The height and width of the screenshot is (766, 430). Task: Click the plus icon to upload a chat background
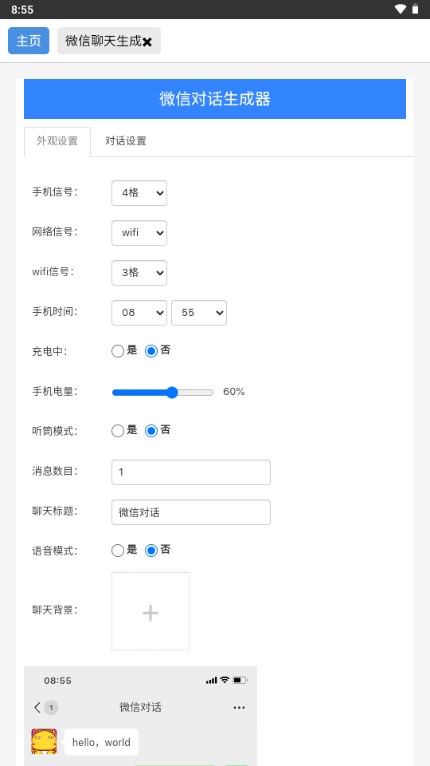(150, 611)
